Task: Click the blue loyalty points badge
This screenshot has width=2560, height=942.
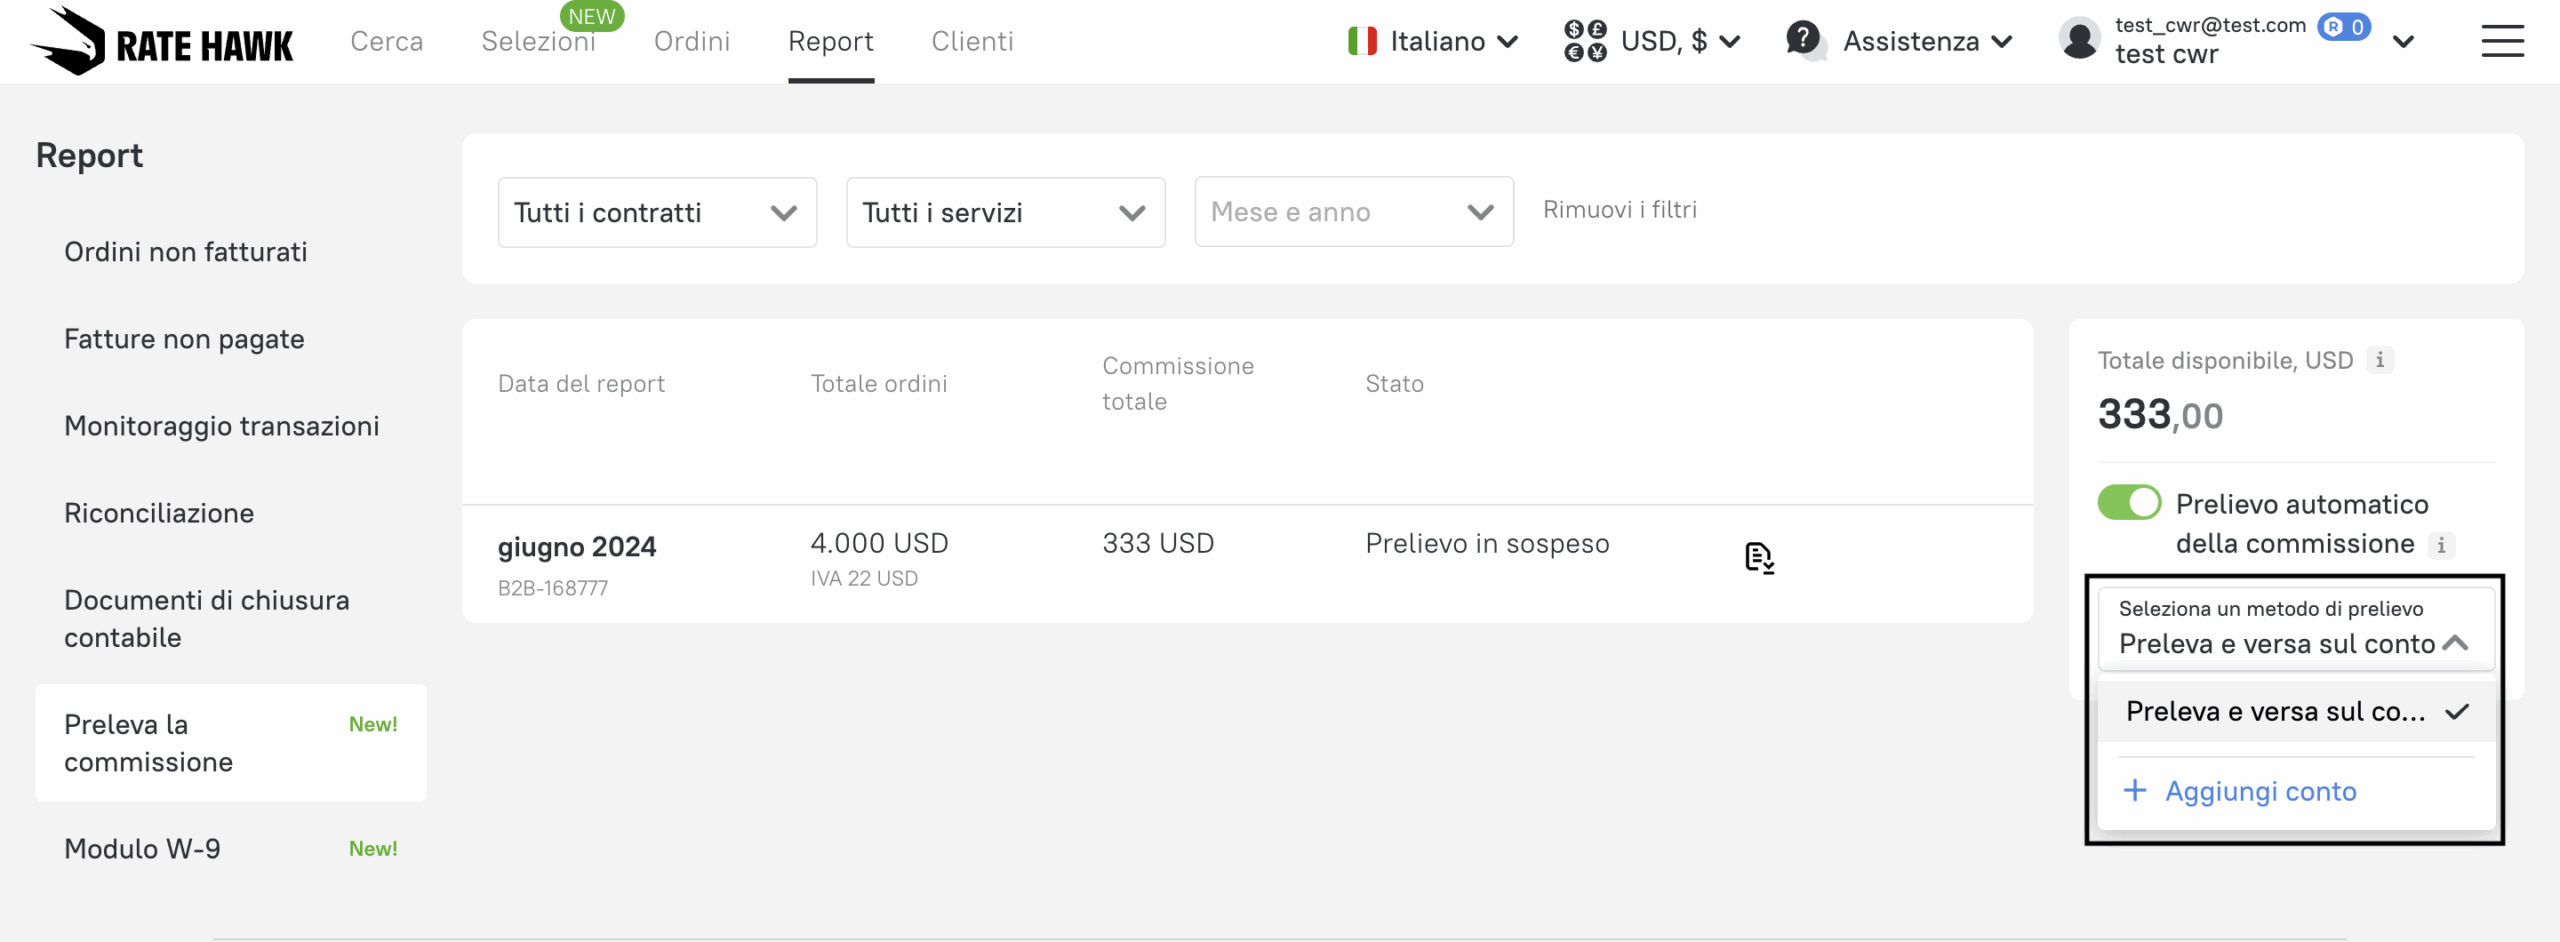Action: click(2344, 27)
